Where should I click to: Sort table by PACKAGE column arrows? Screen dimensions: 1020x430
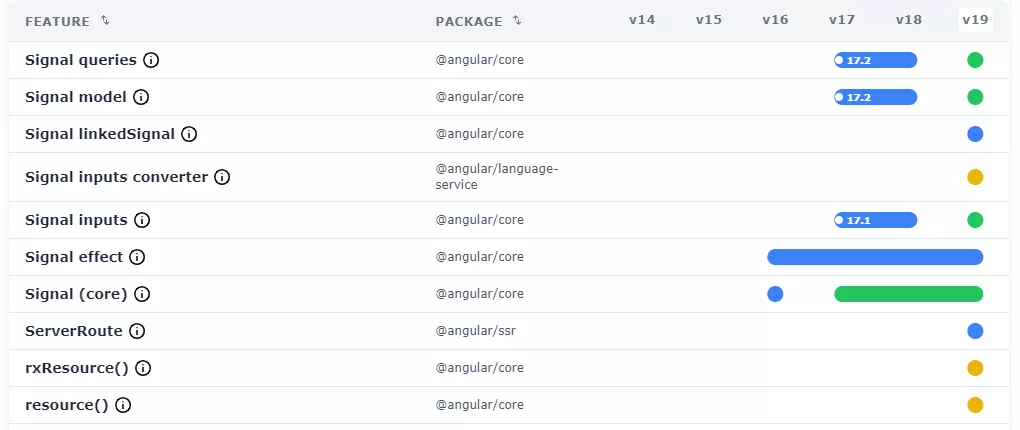(x=517, y=21)
